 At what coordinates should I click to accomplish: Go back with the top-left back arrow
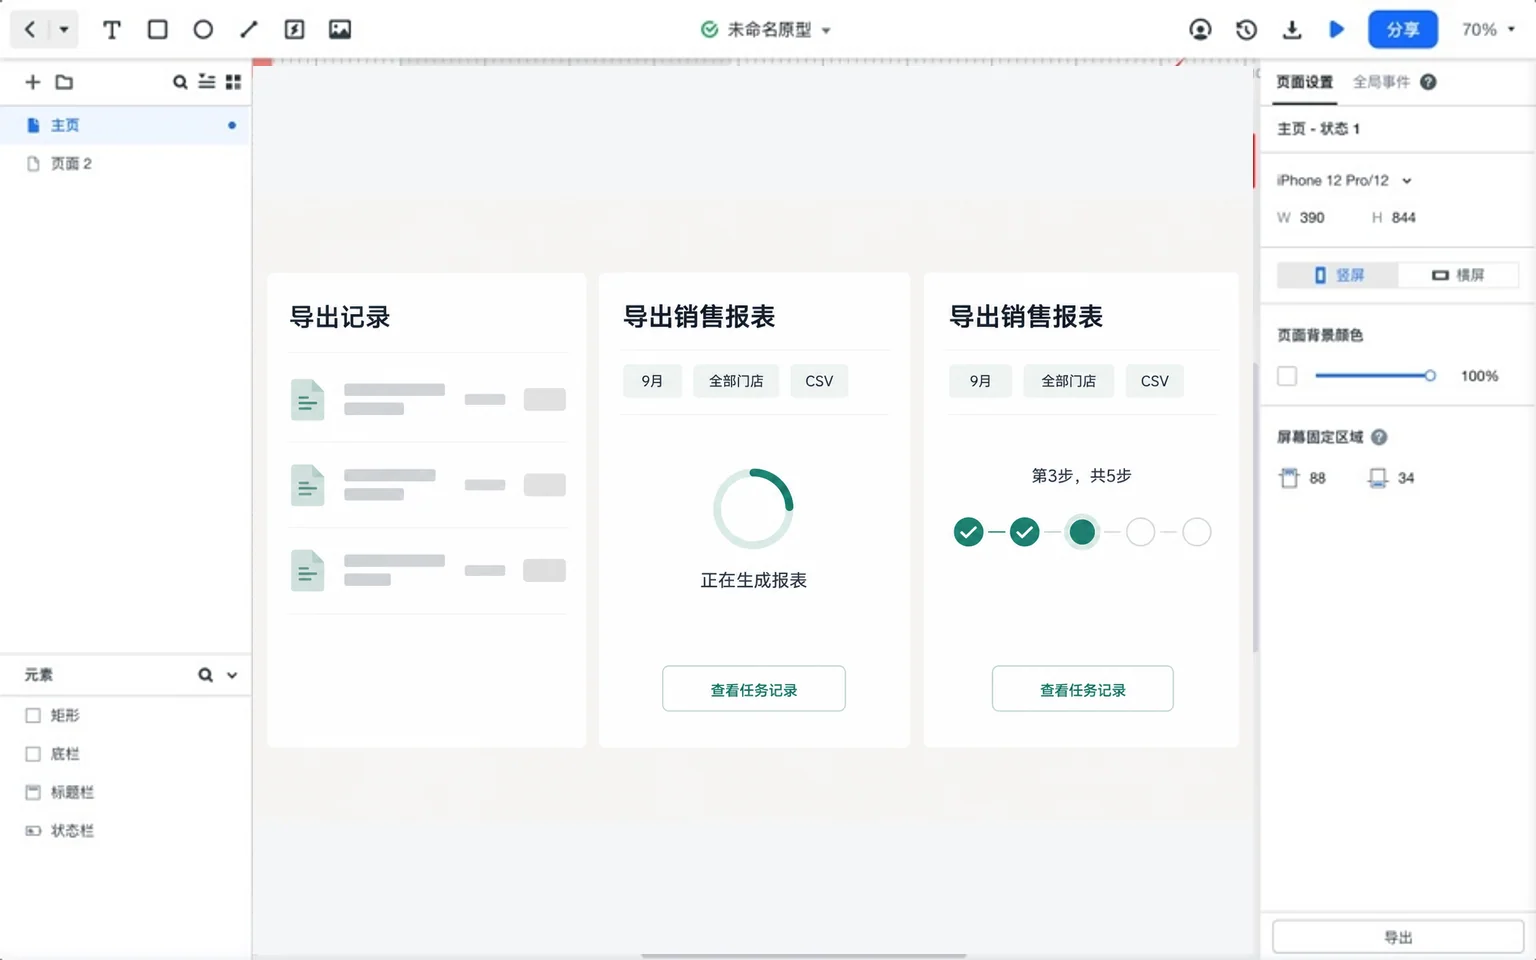click(x=30, y=29)
